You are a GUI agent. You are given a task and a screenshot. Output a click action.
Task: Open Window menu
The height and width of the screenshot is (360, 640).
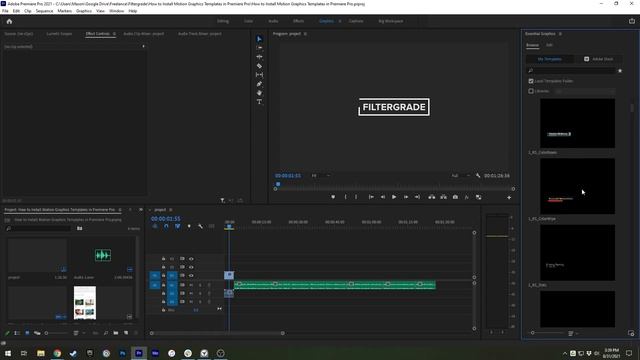(x=117, y=11)
